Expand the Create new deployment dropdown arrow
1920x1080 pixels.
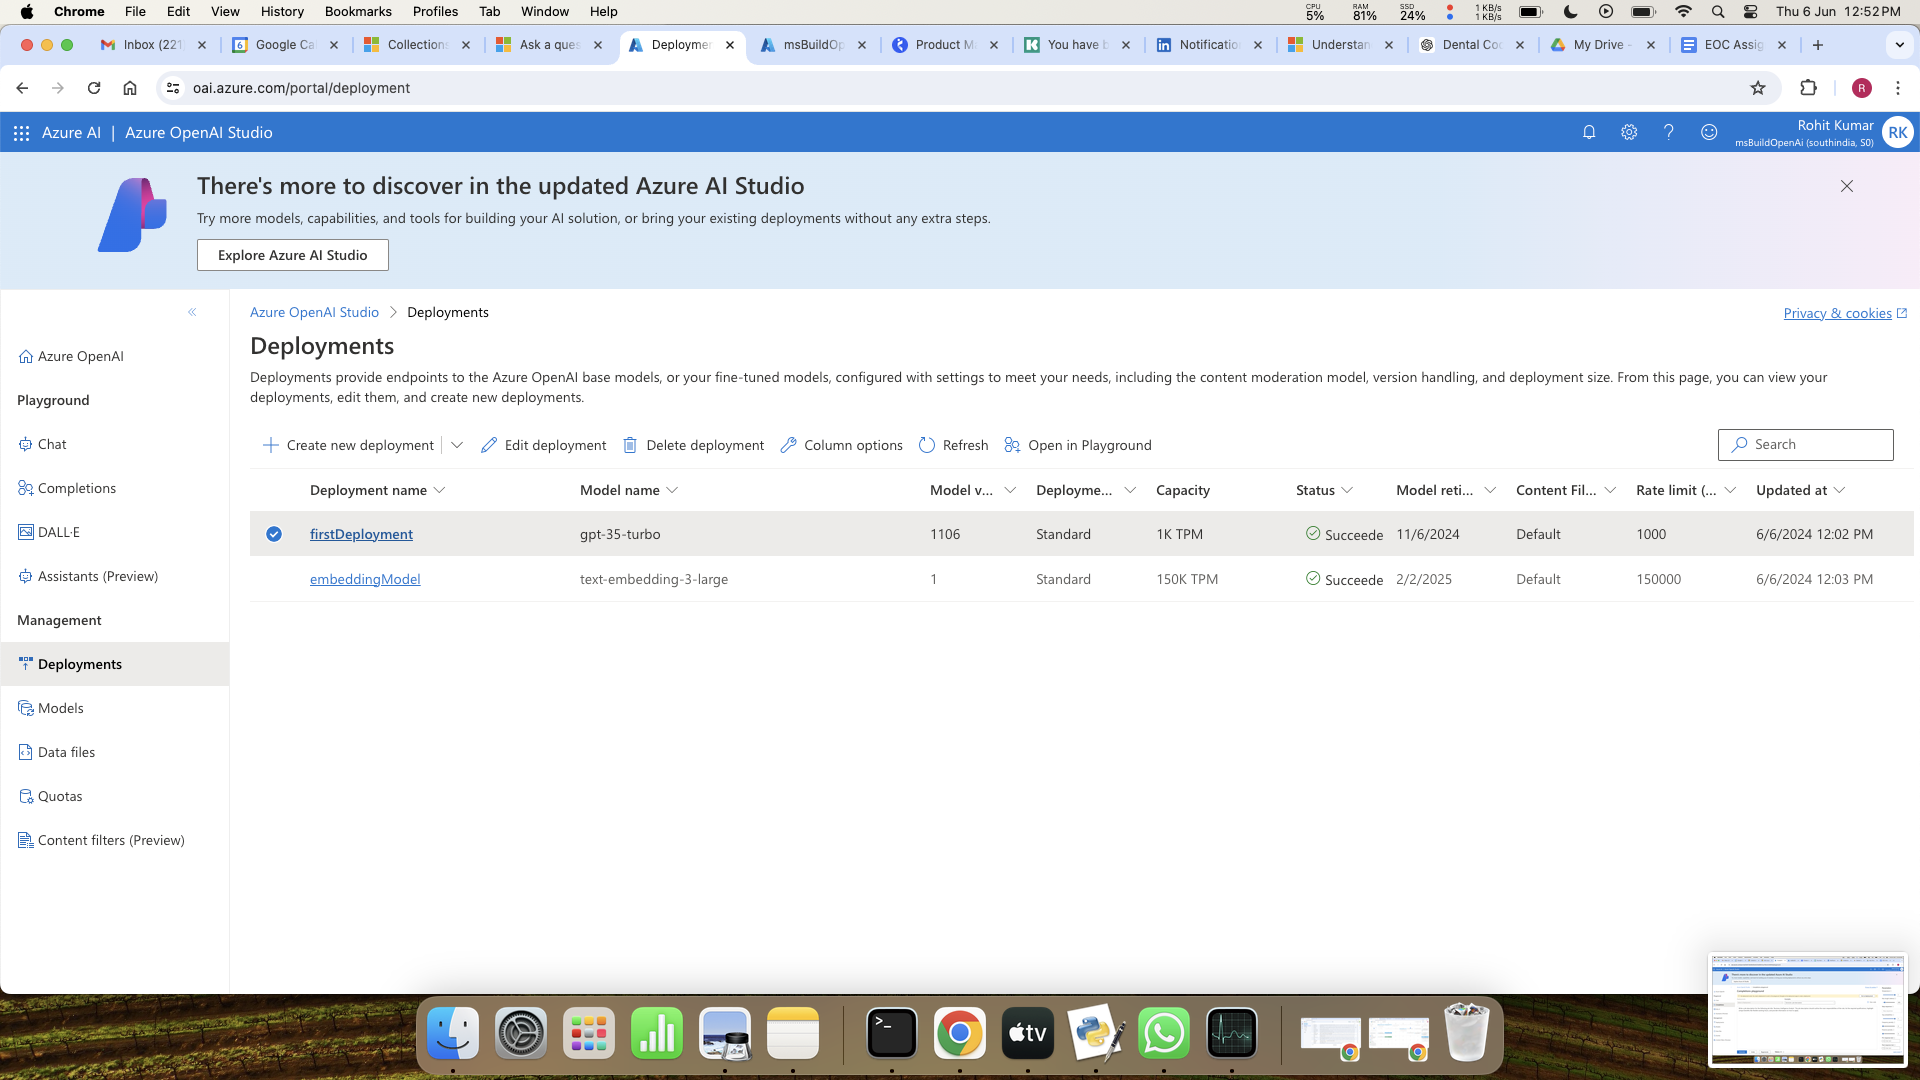click(x=457, y=445)
